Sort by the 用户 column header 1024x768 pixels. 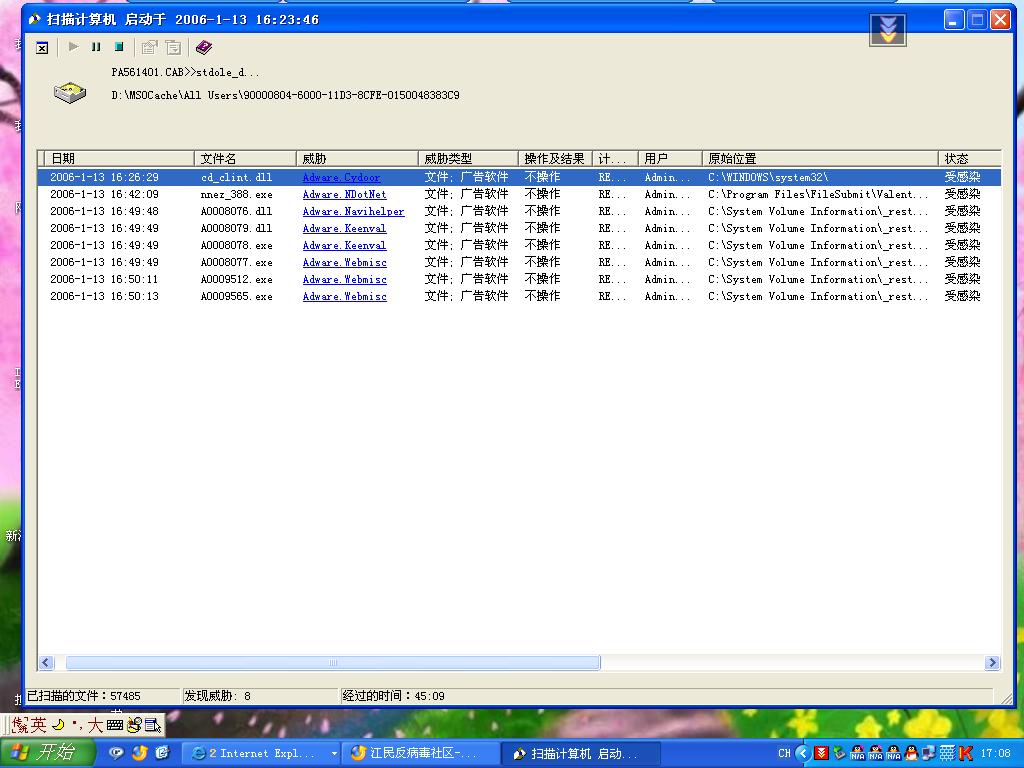click(x=670, y=159)
